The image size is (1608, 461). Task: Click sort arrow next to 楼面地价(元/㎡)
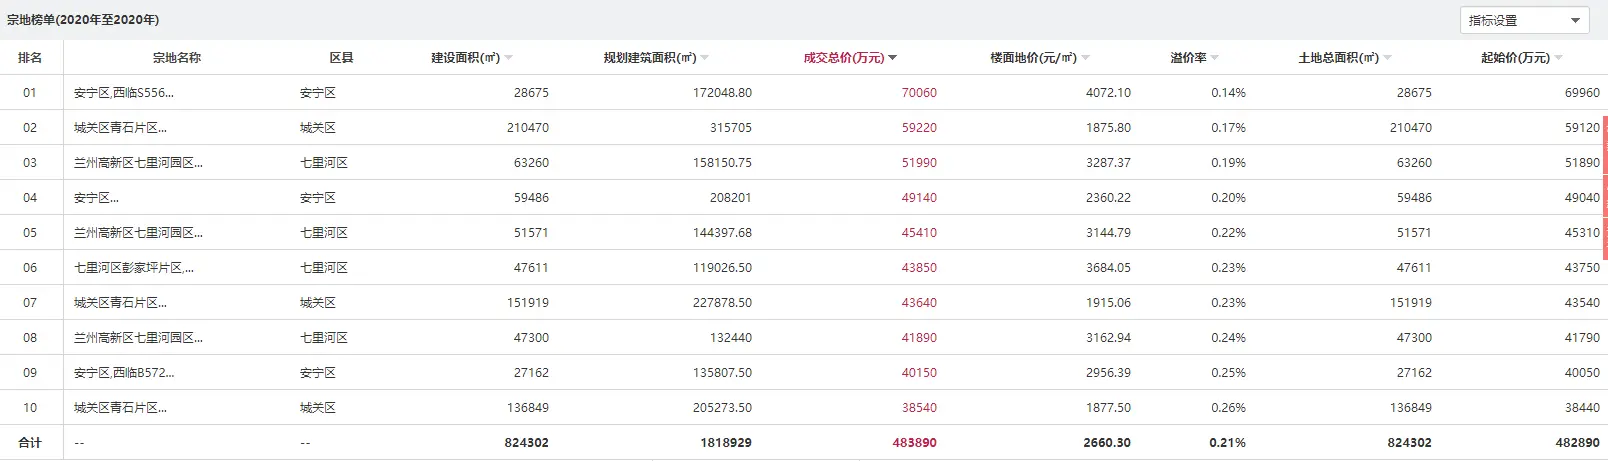pyautogui.click(x=1086, y=58)
